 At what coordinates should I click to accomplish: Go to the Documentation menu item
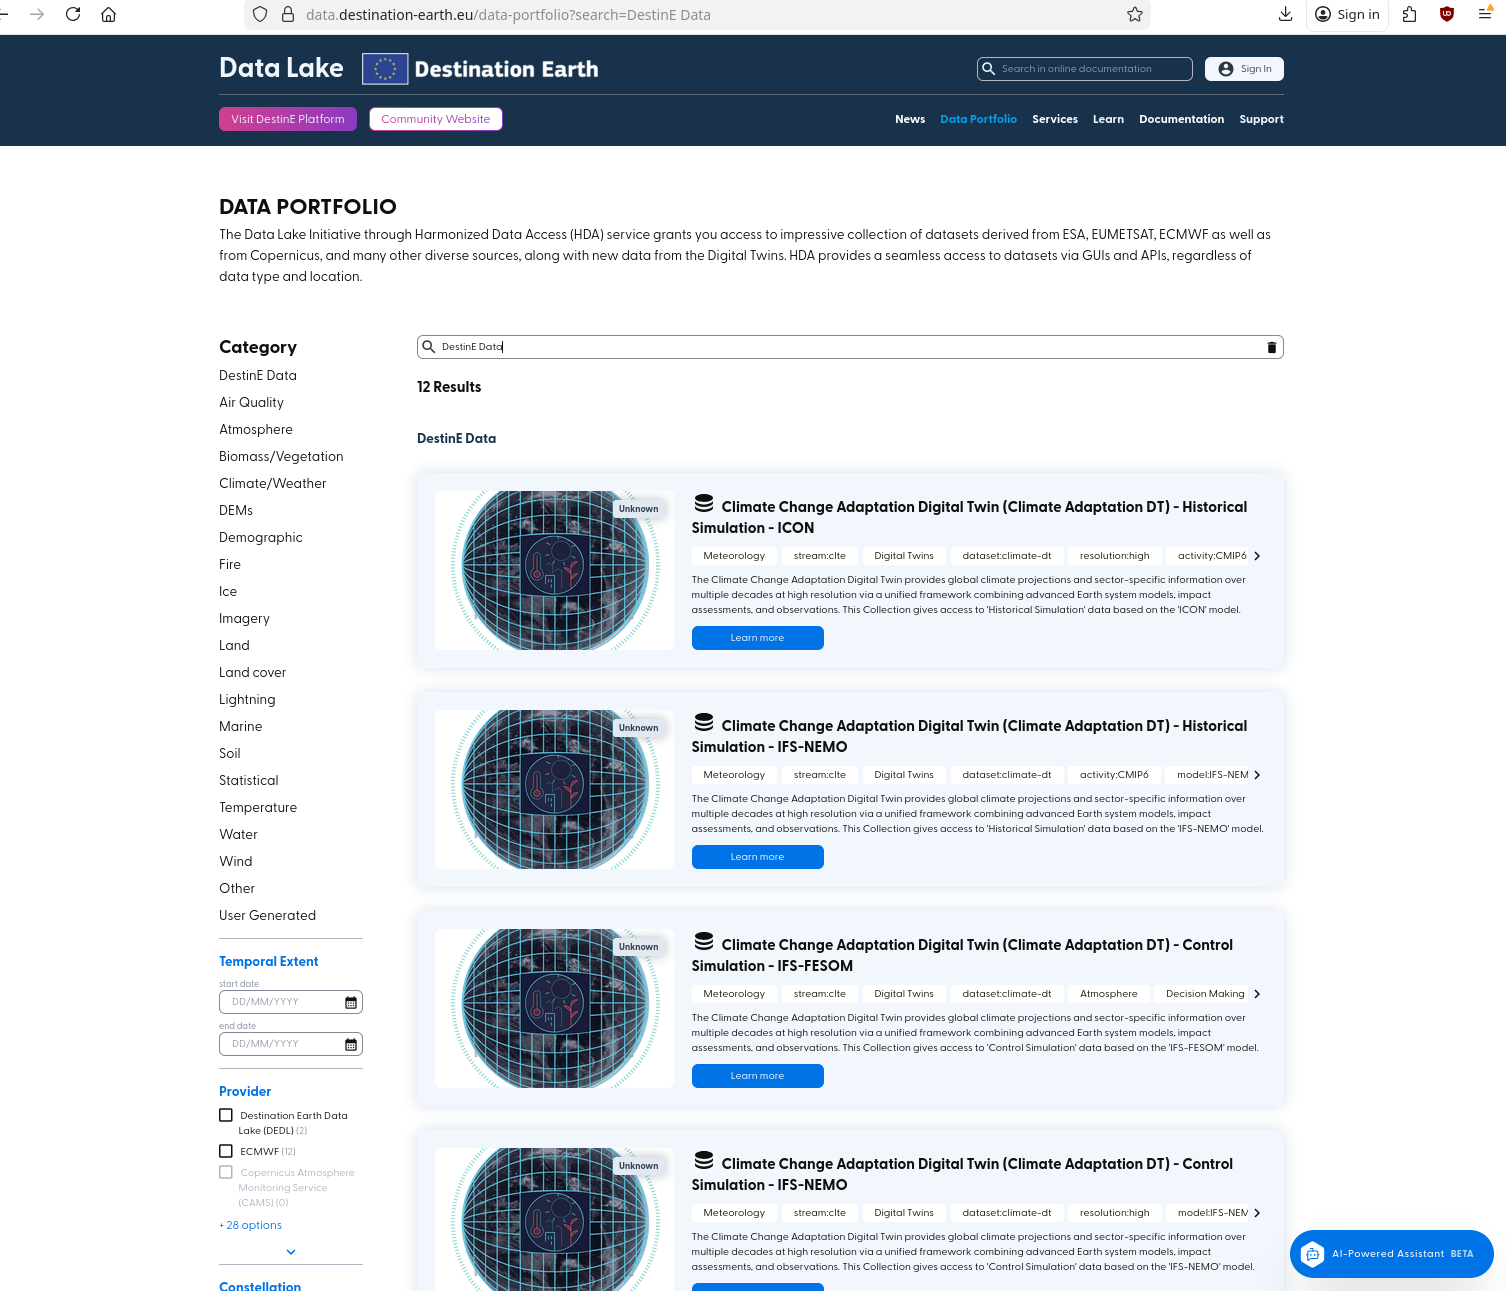click(1181, 119)
